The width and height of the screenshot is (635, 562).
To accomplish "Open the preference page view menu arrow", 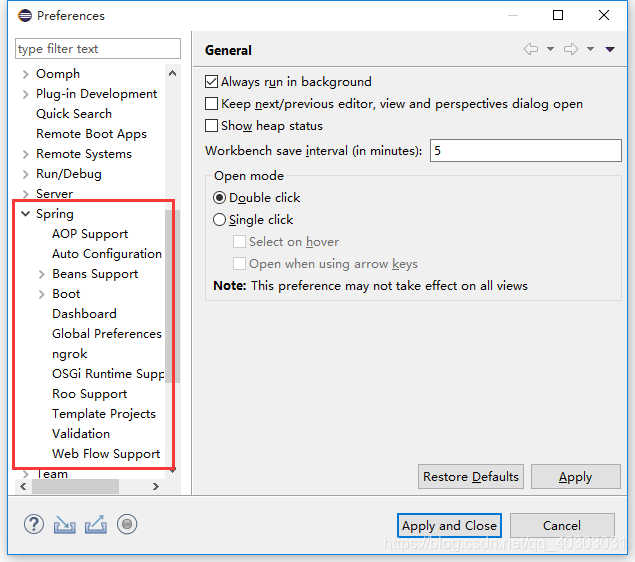I will click(610, 49).
